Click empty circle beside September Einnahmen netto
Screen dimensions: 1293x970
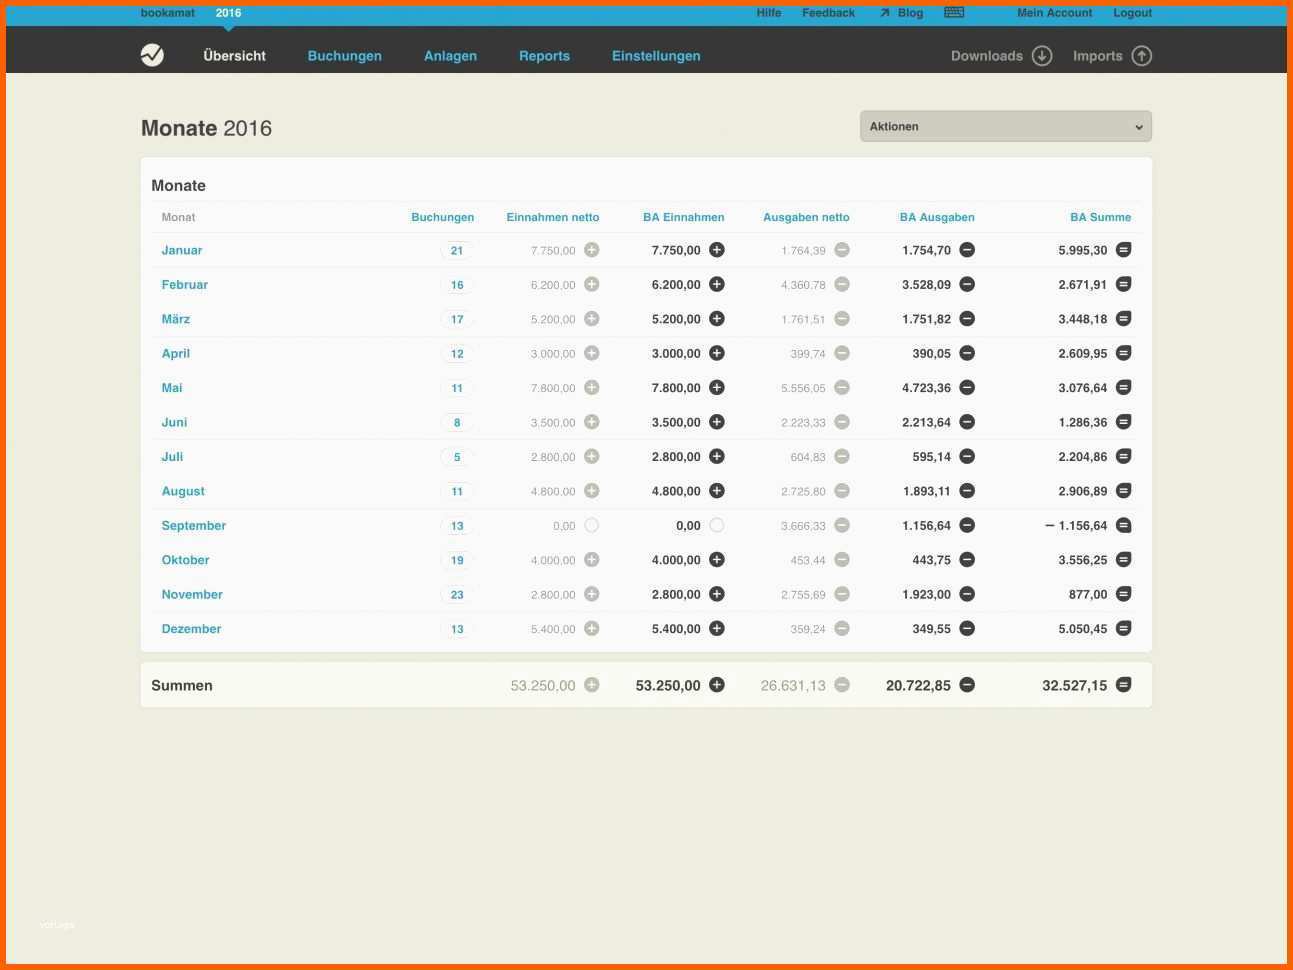(x=592, y=525)
